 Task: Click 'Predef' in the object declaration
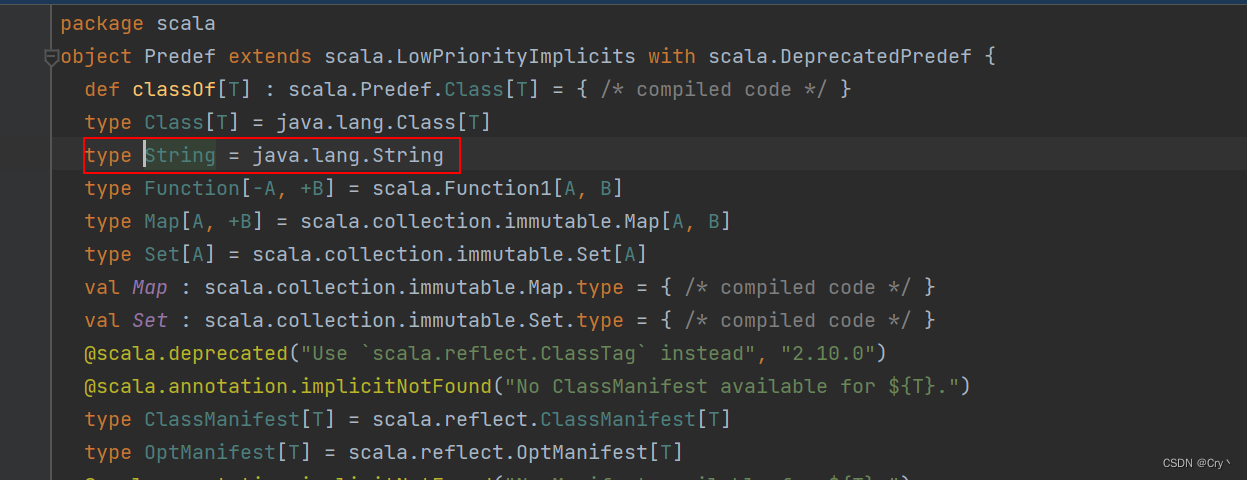(180, 56)
